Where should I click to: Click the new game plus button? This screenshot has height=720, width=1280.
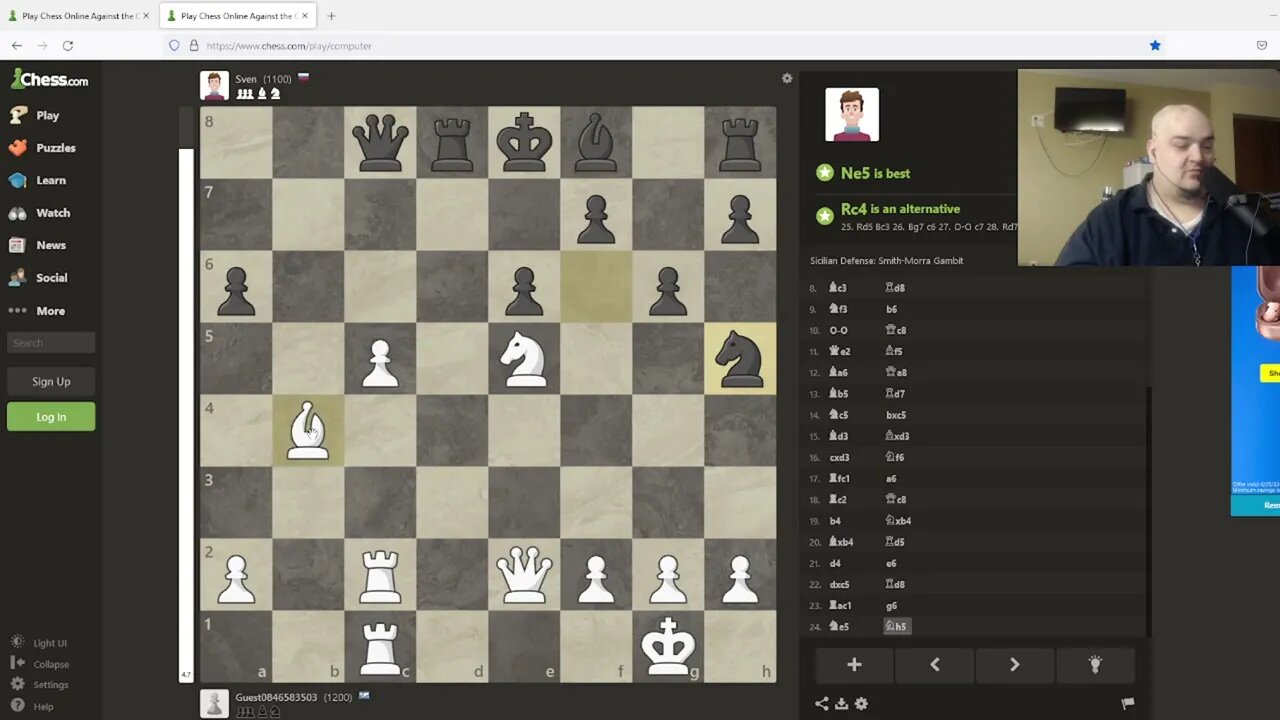[x=854, y=665]
